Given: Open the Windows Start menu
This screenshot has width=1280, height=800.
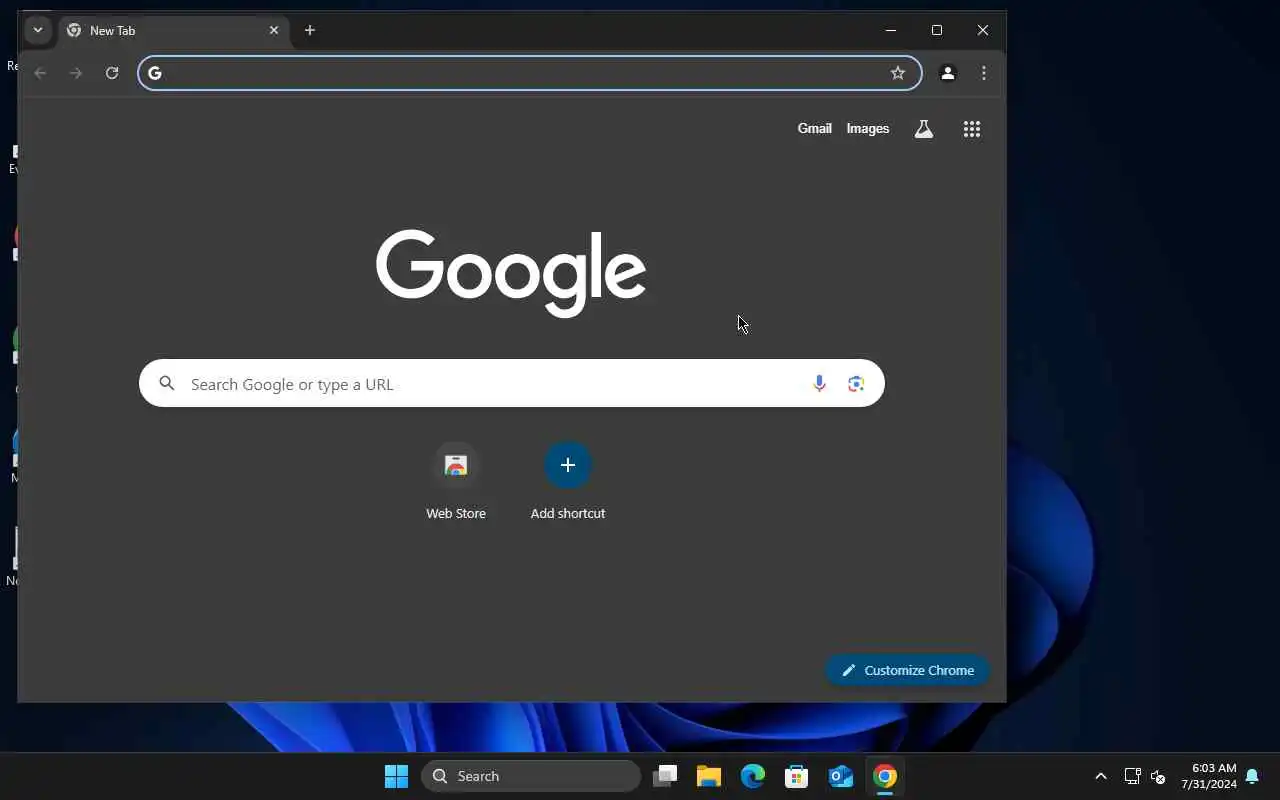Looking at the screenshot, I should pyautogui.click(x=397, y=777).
